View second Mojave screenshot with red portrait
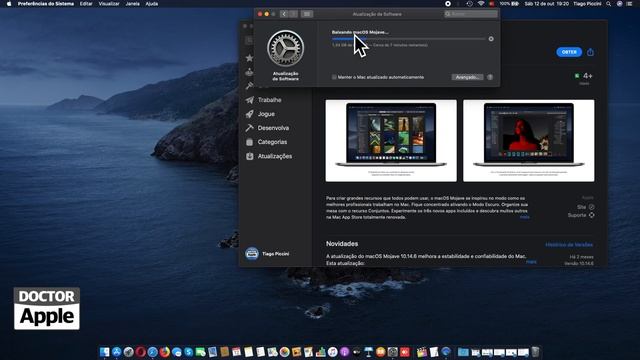The image size is (640, 360). tap(529, 140)
